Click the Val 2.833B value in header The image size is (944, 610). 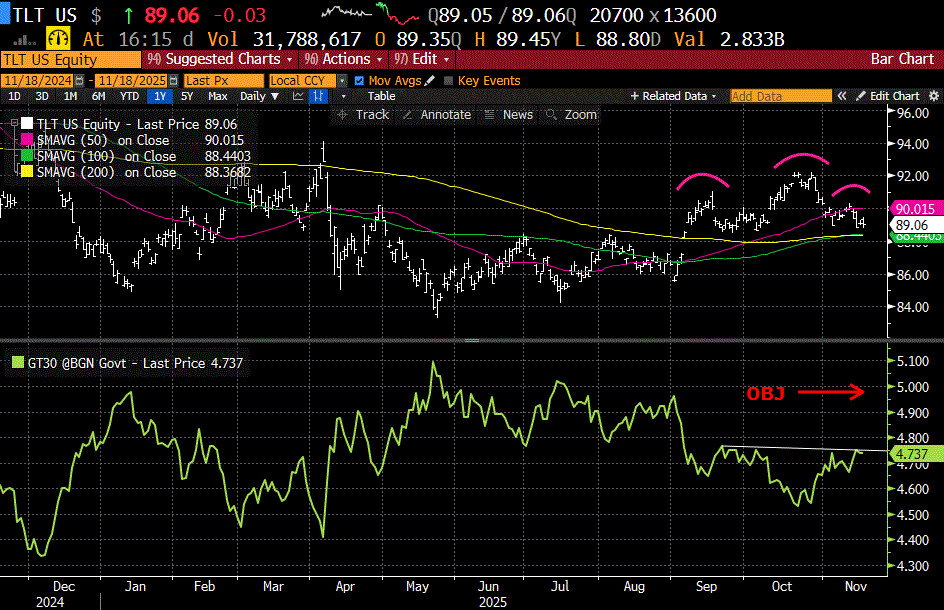tap(729, 40)
